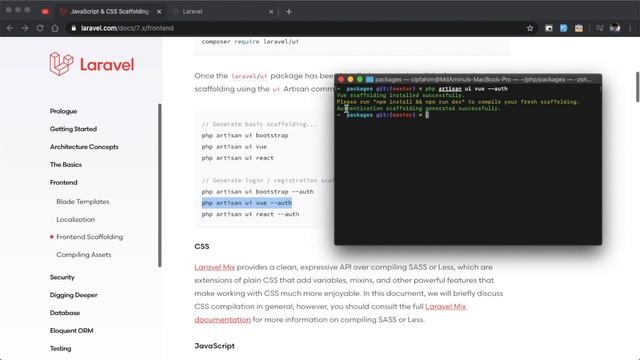This screenshot has width=640, height=360.
Task: Click the sidebar navigation scrollbar
Action: pos(160,185)
